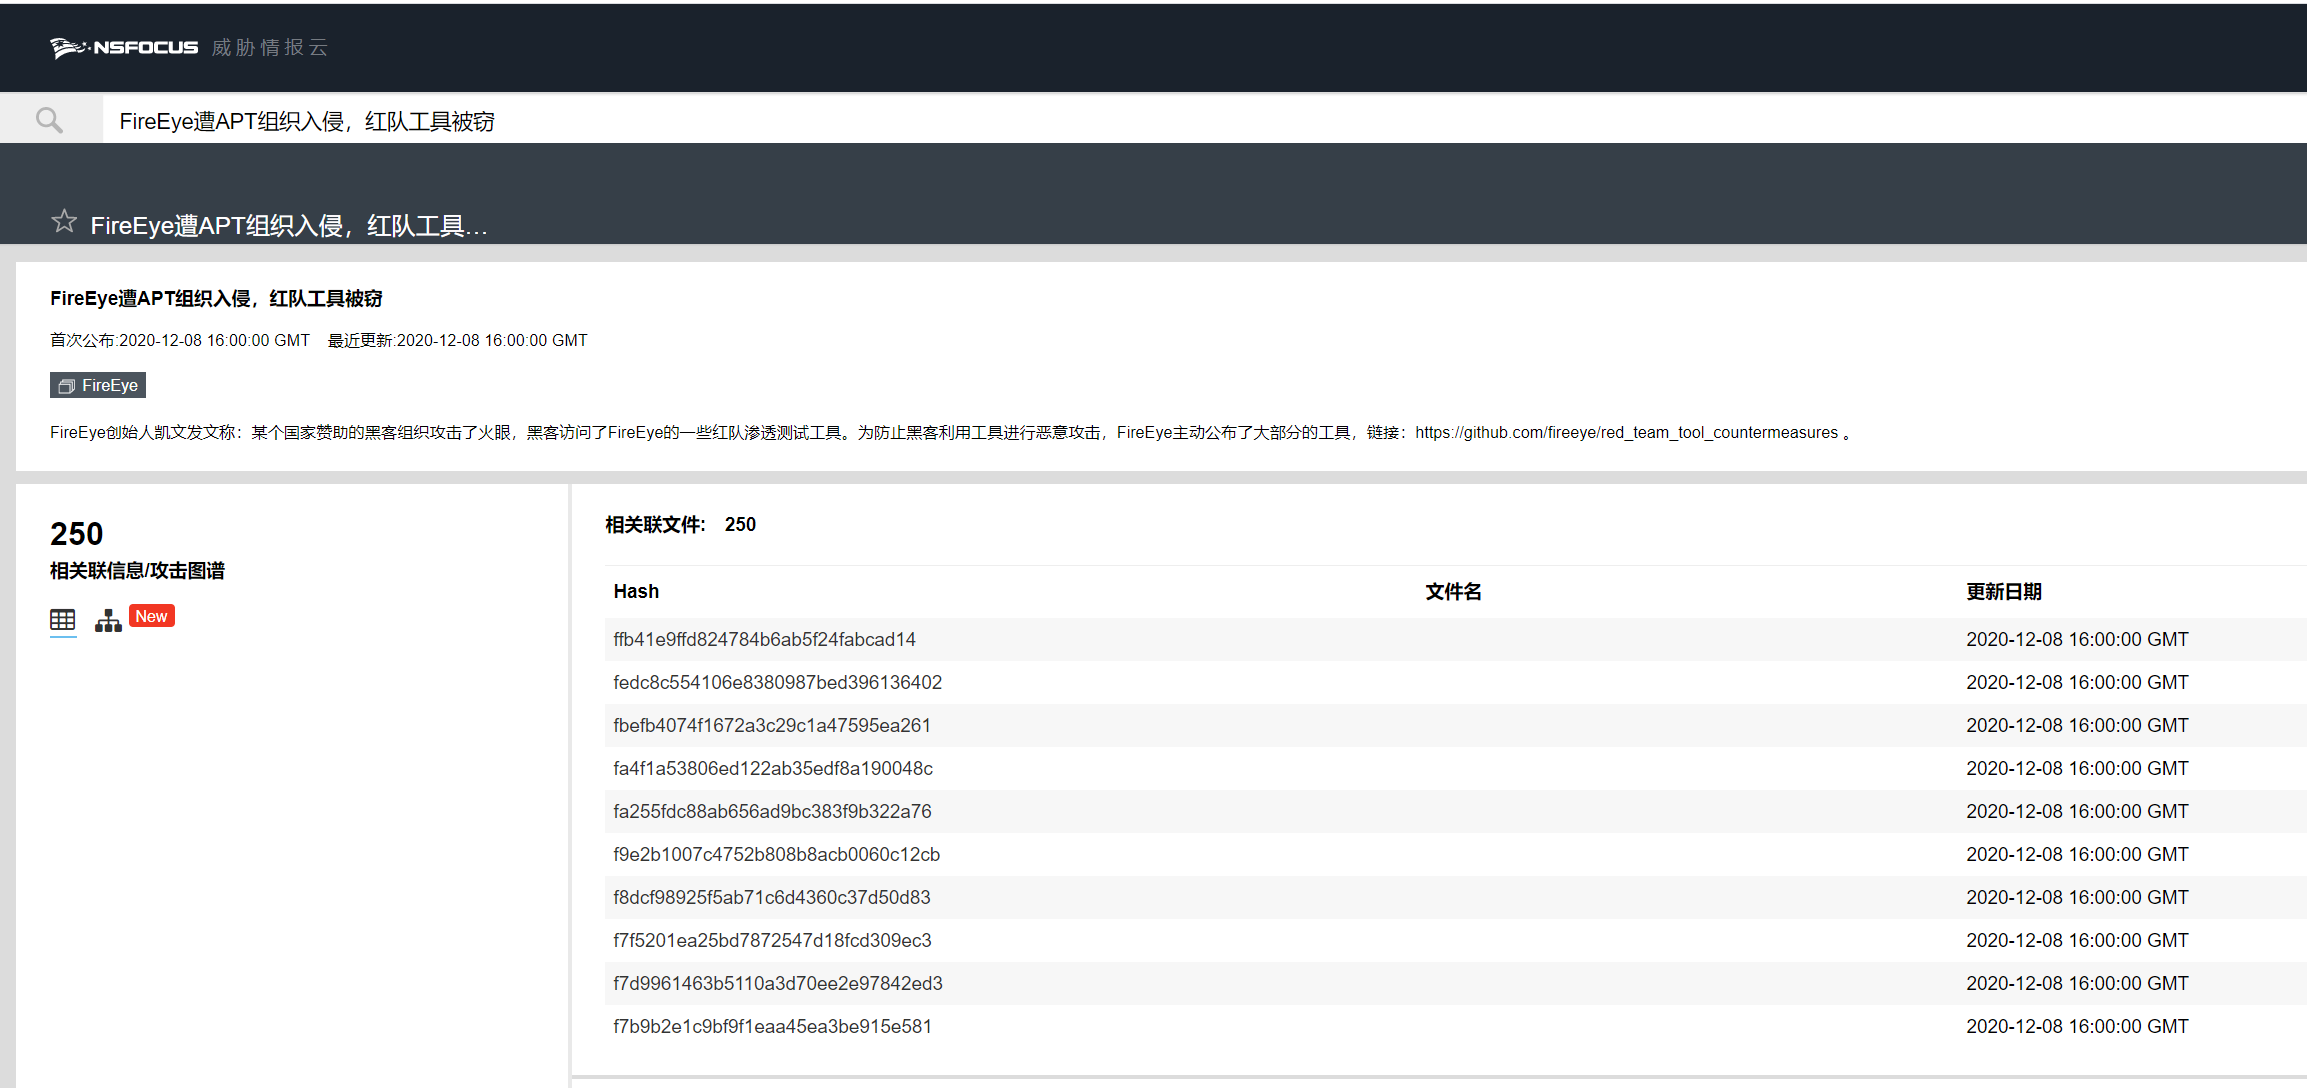Click the search magnifier icon
Screen dimensions: 2307x1088
tap(49, 121)
